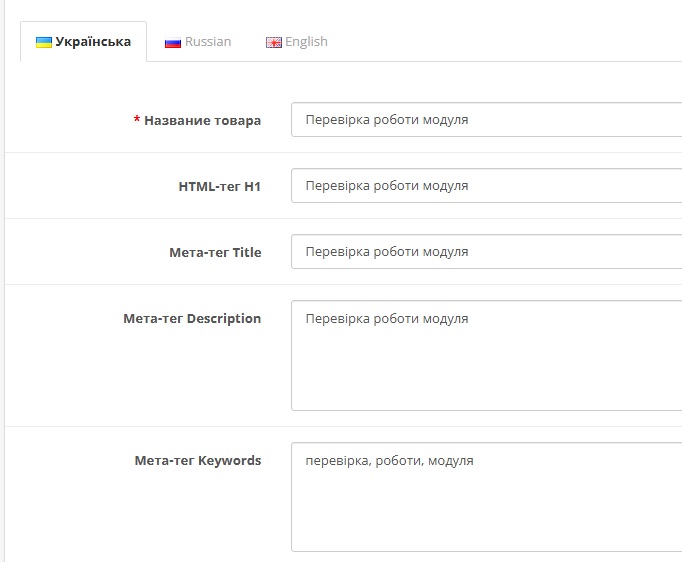
Task: Click the HTML-тег H1 label
Action: pyautogui.click(x=220, y=187)
